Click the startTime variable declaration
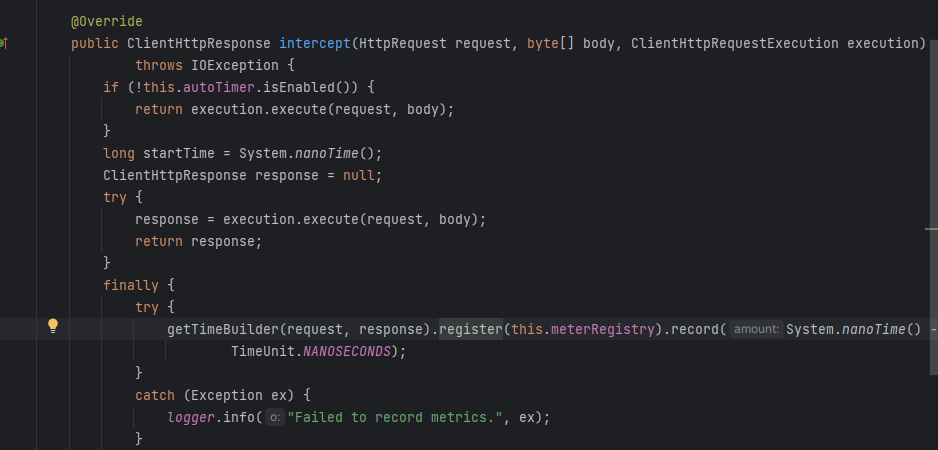This screenshot has width=938, height=450. [x=178, y=153]
